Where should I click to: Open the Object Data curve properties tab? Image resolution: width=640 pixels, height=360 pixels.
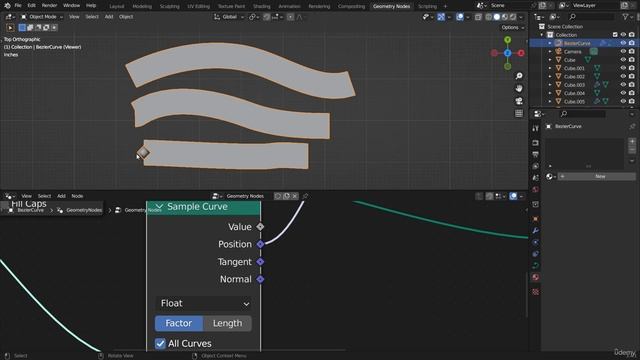point(535,266)
